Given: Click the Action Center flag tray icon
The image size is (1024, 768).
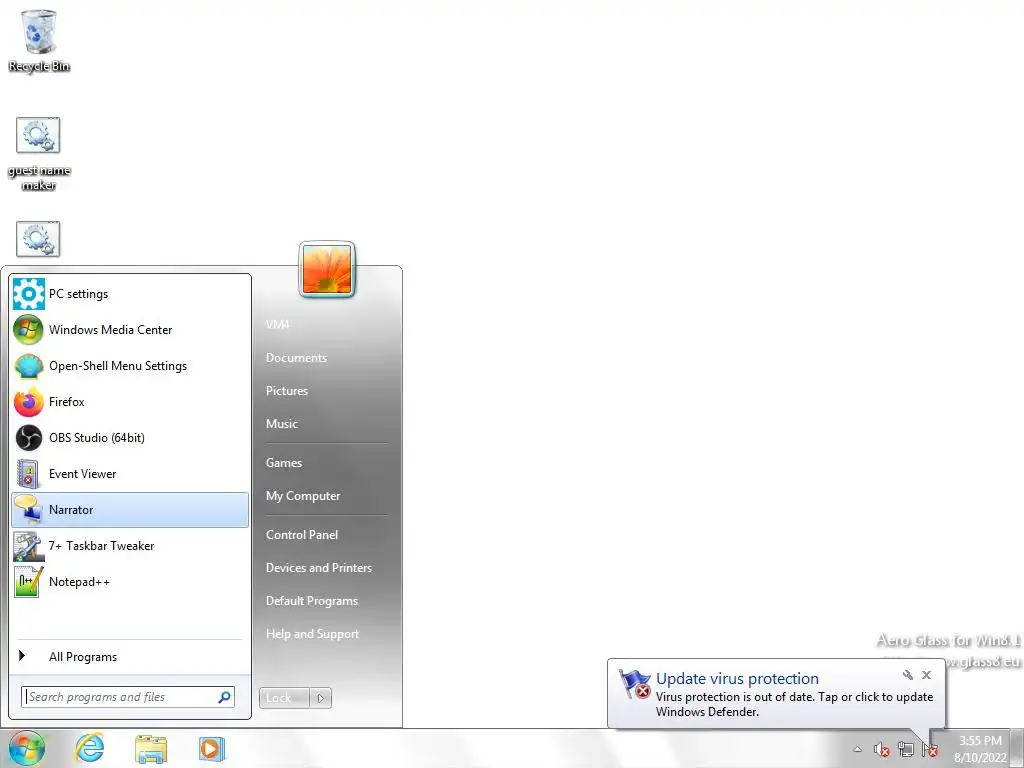Looking at the screenshot, I should tap(930, 750).
